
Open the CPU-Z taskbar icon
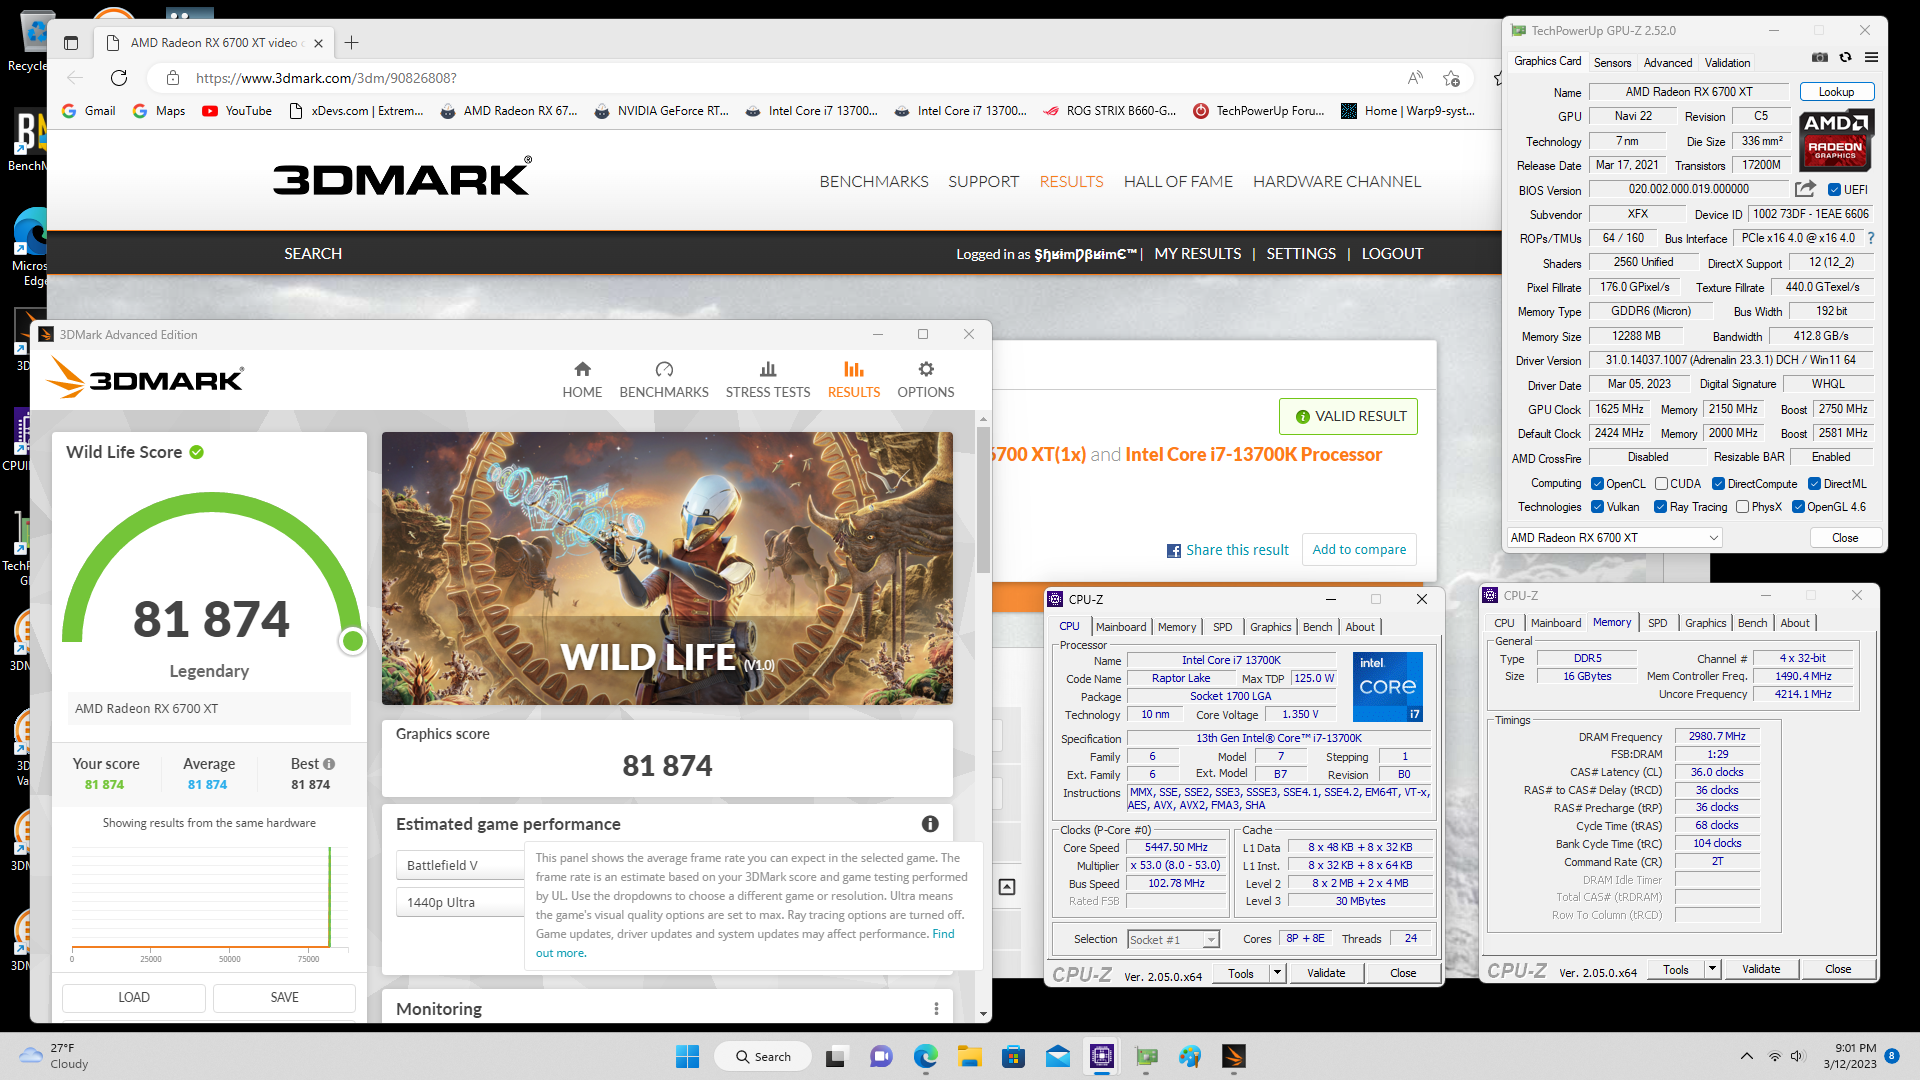pyautogui.click(x=1101, y=1056)
